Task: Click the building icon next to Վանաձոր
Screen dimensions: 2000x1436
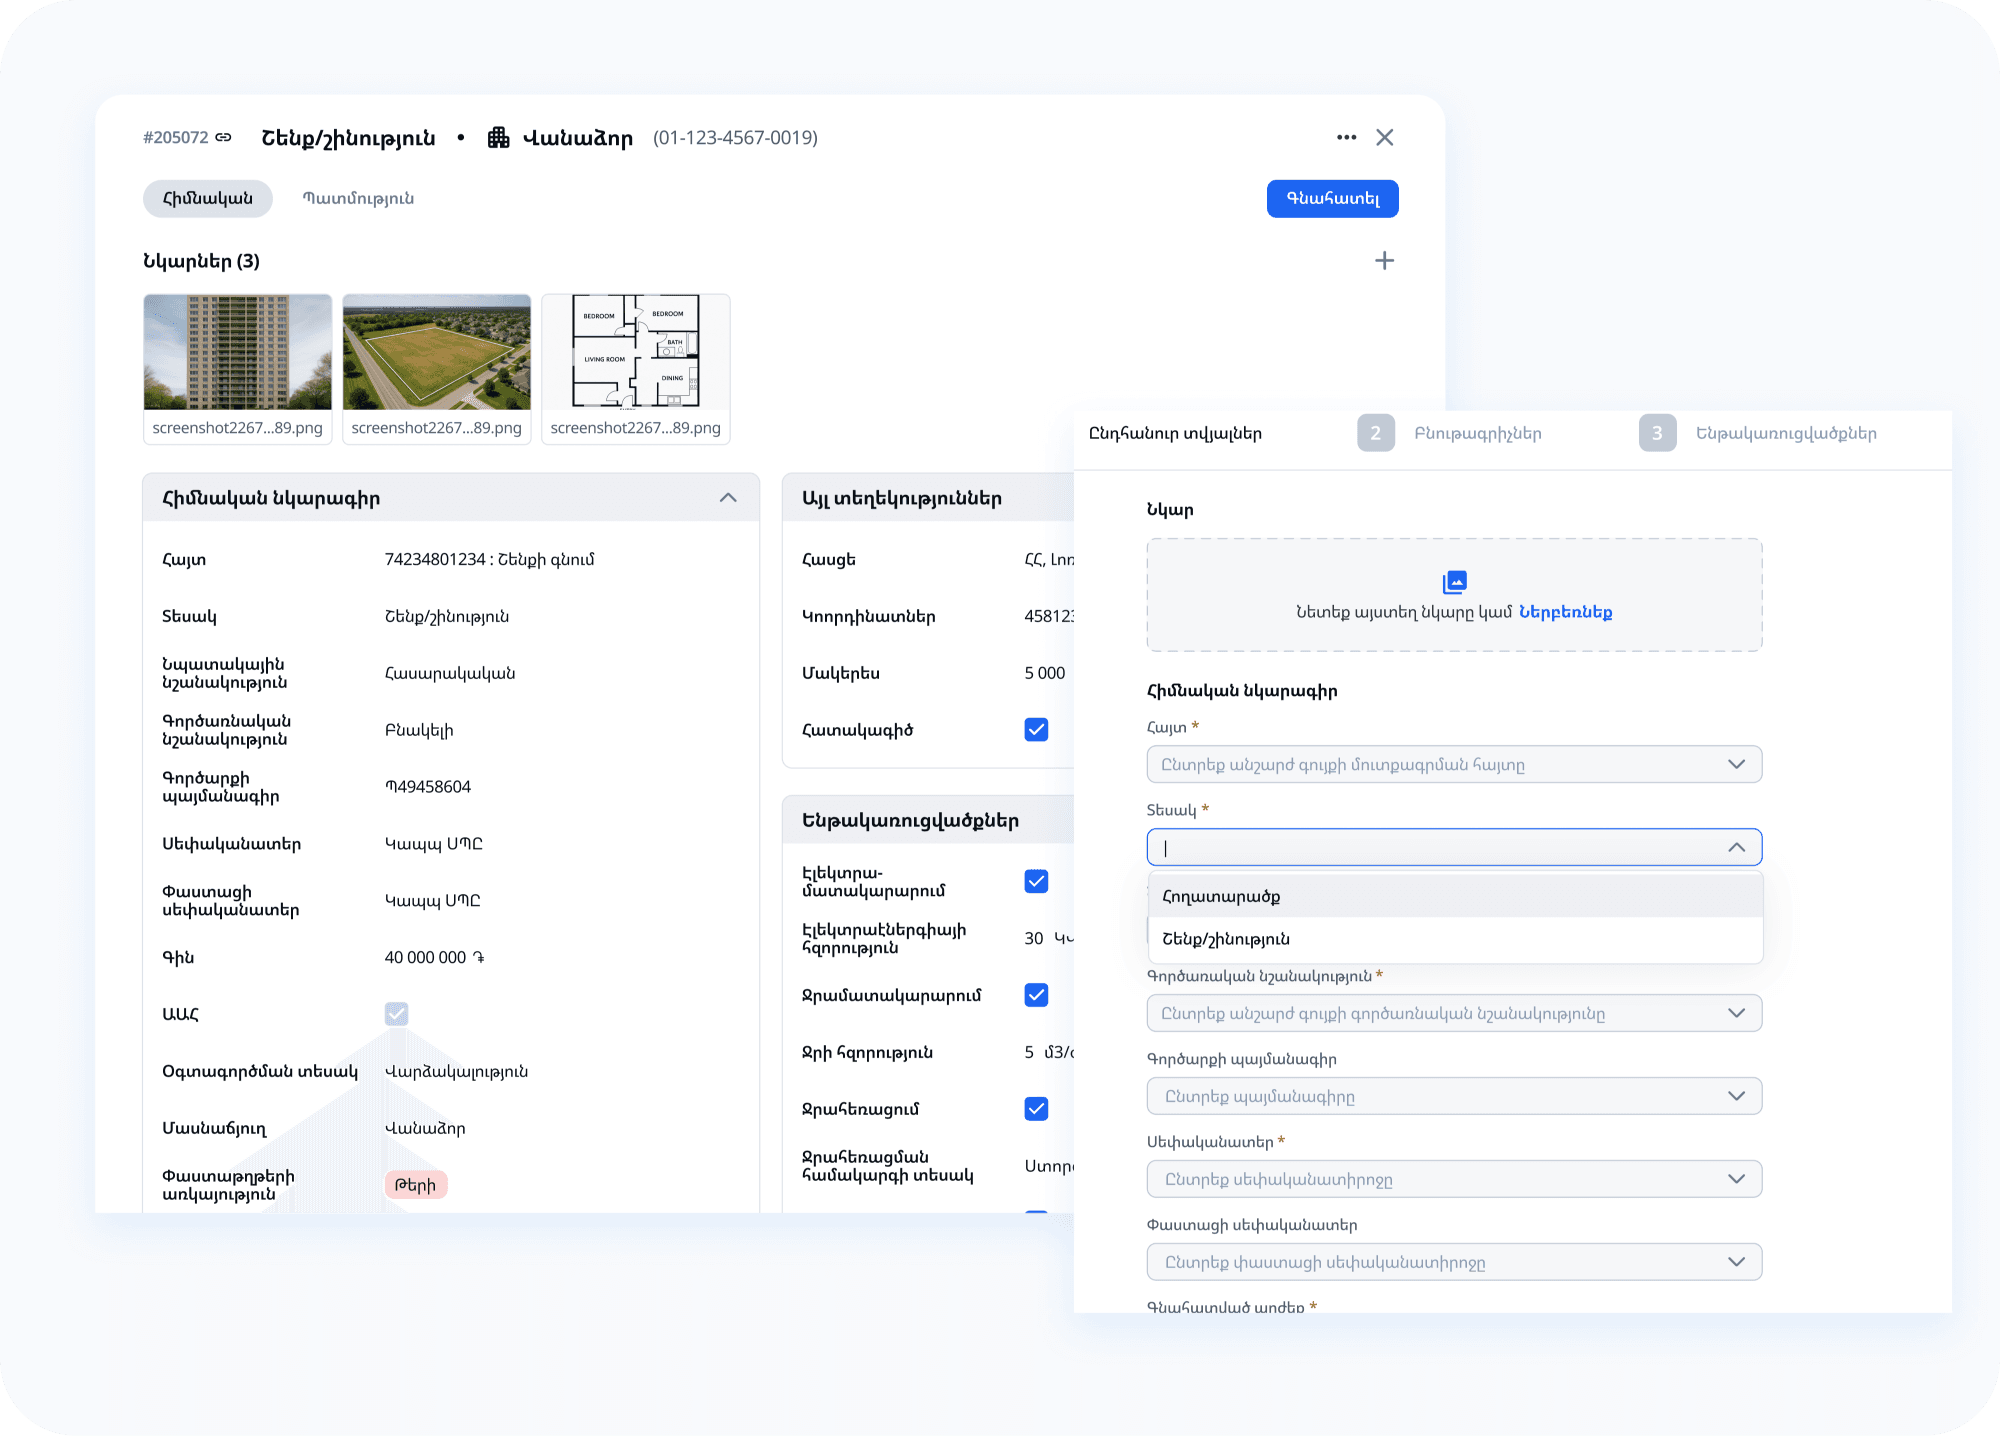Action: pos(498,137)
